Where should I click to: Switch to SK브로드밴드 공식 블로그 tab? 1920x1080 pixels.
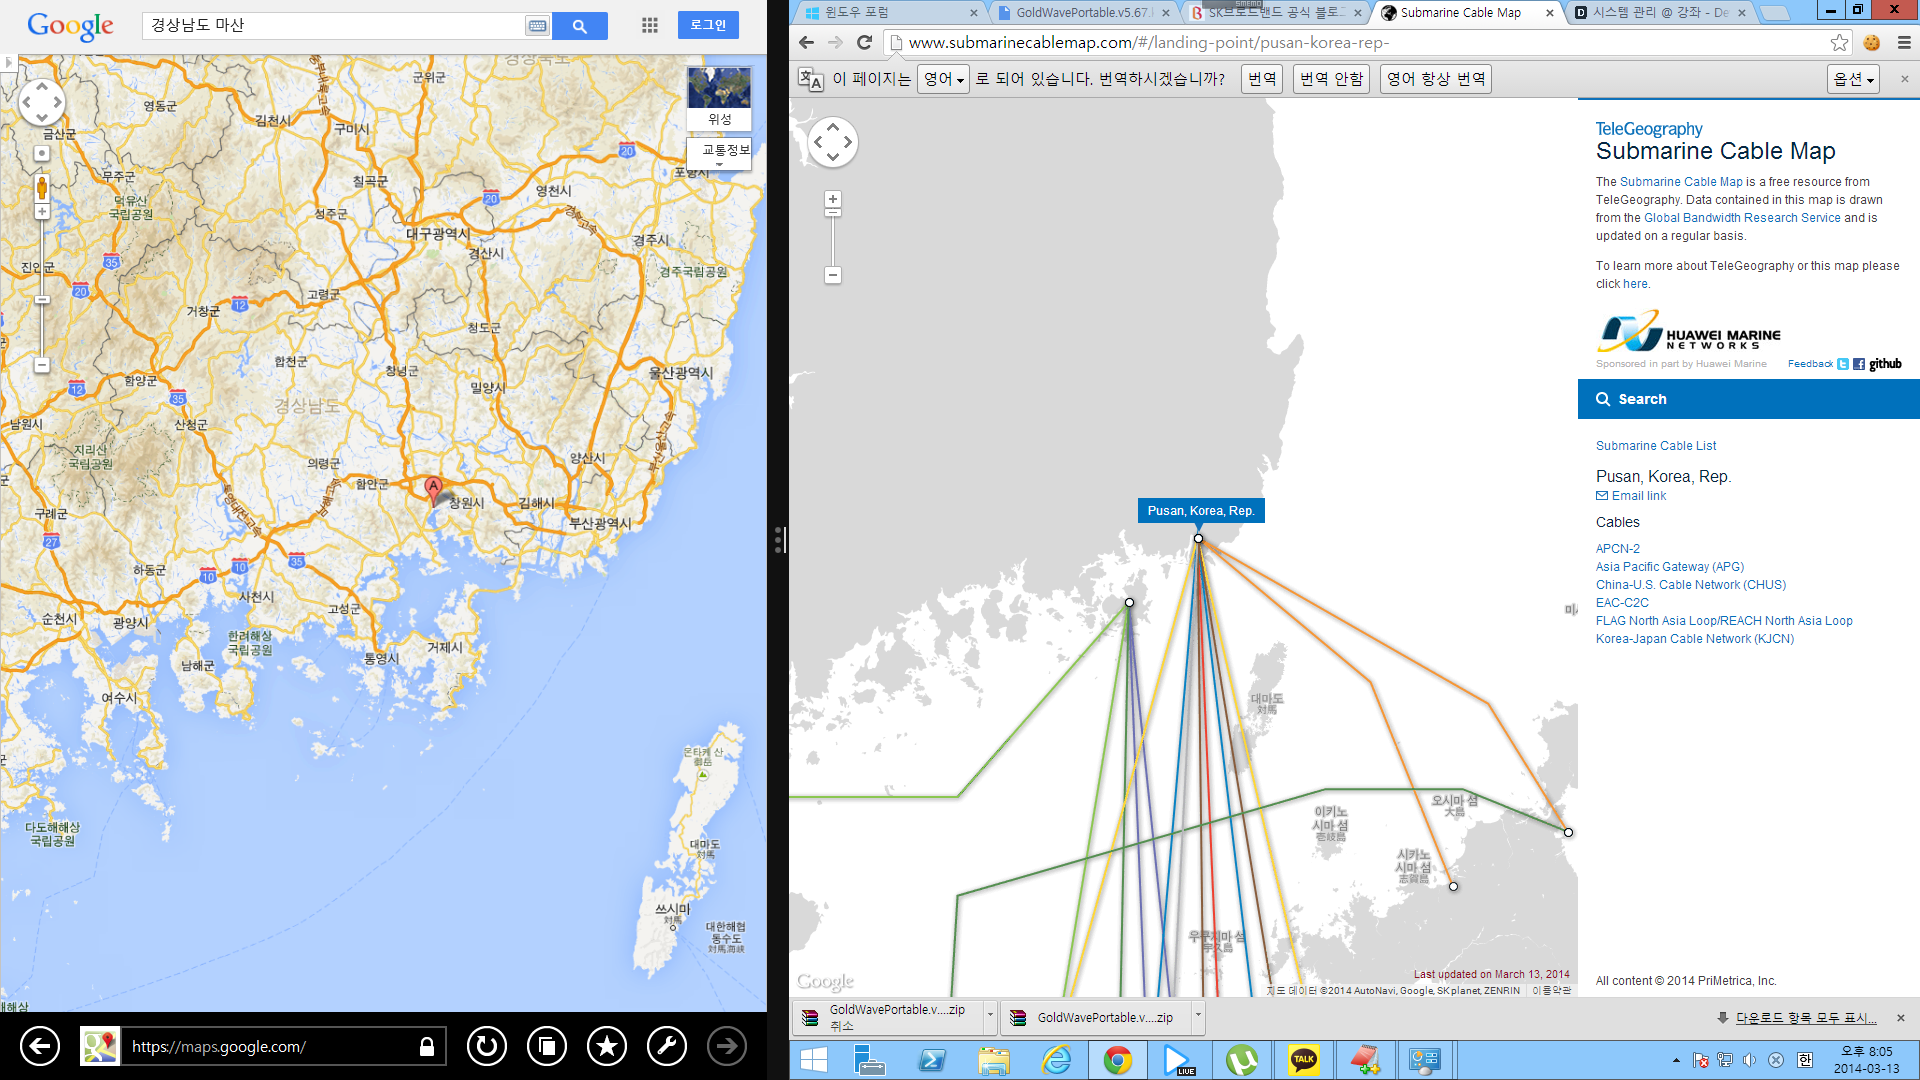pos(1275,13)
